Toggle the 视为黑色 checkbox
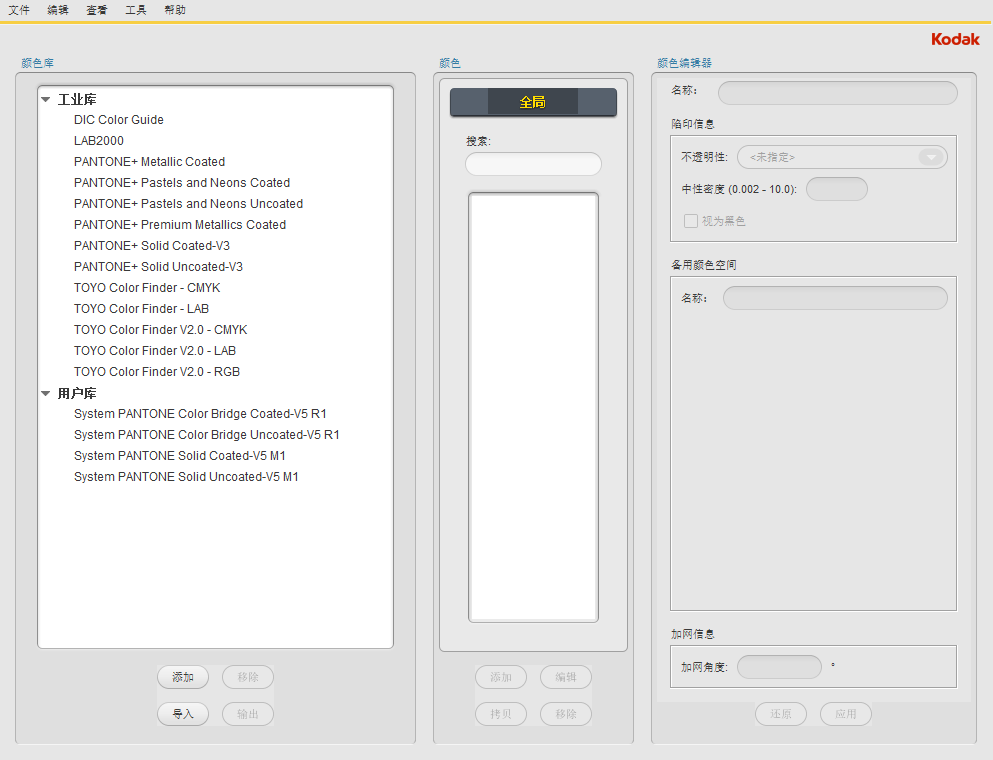 [691, 221]
